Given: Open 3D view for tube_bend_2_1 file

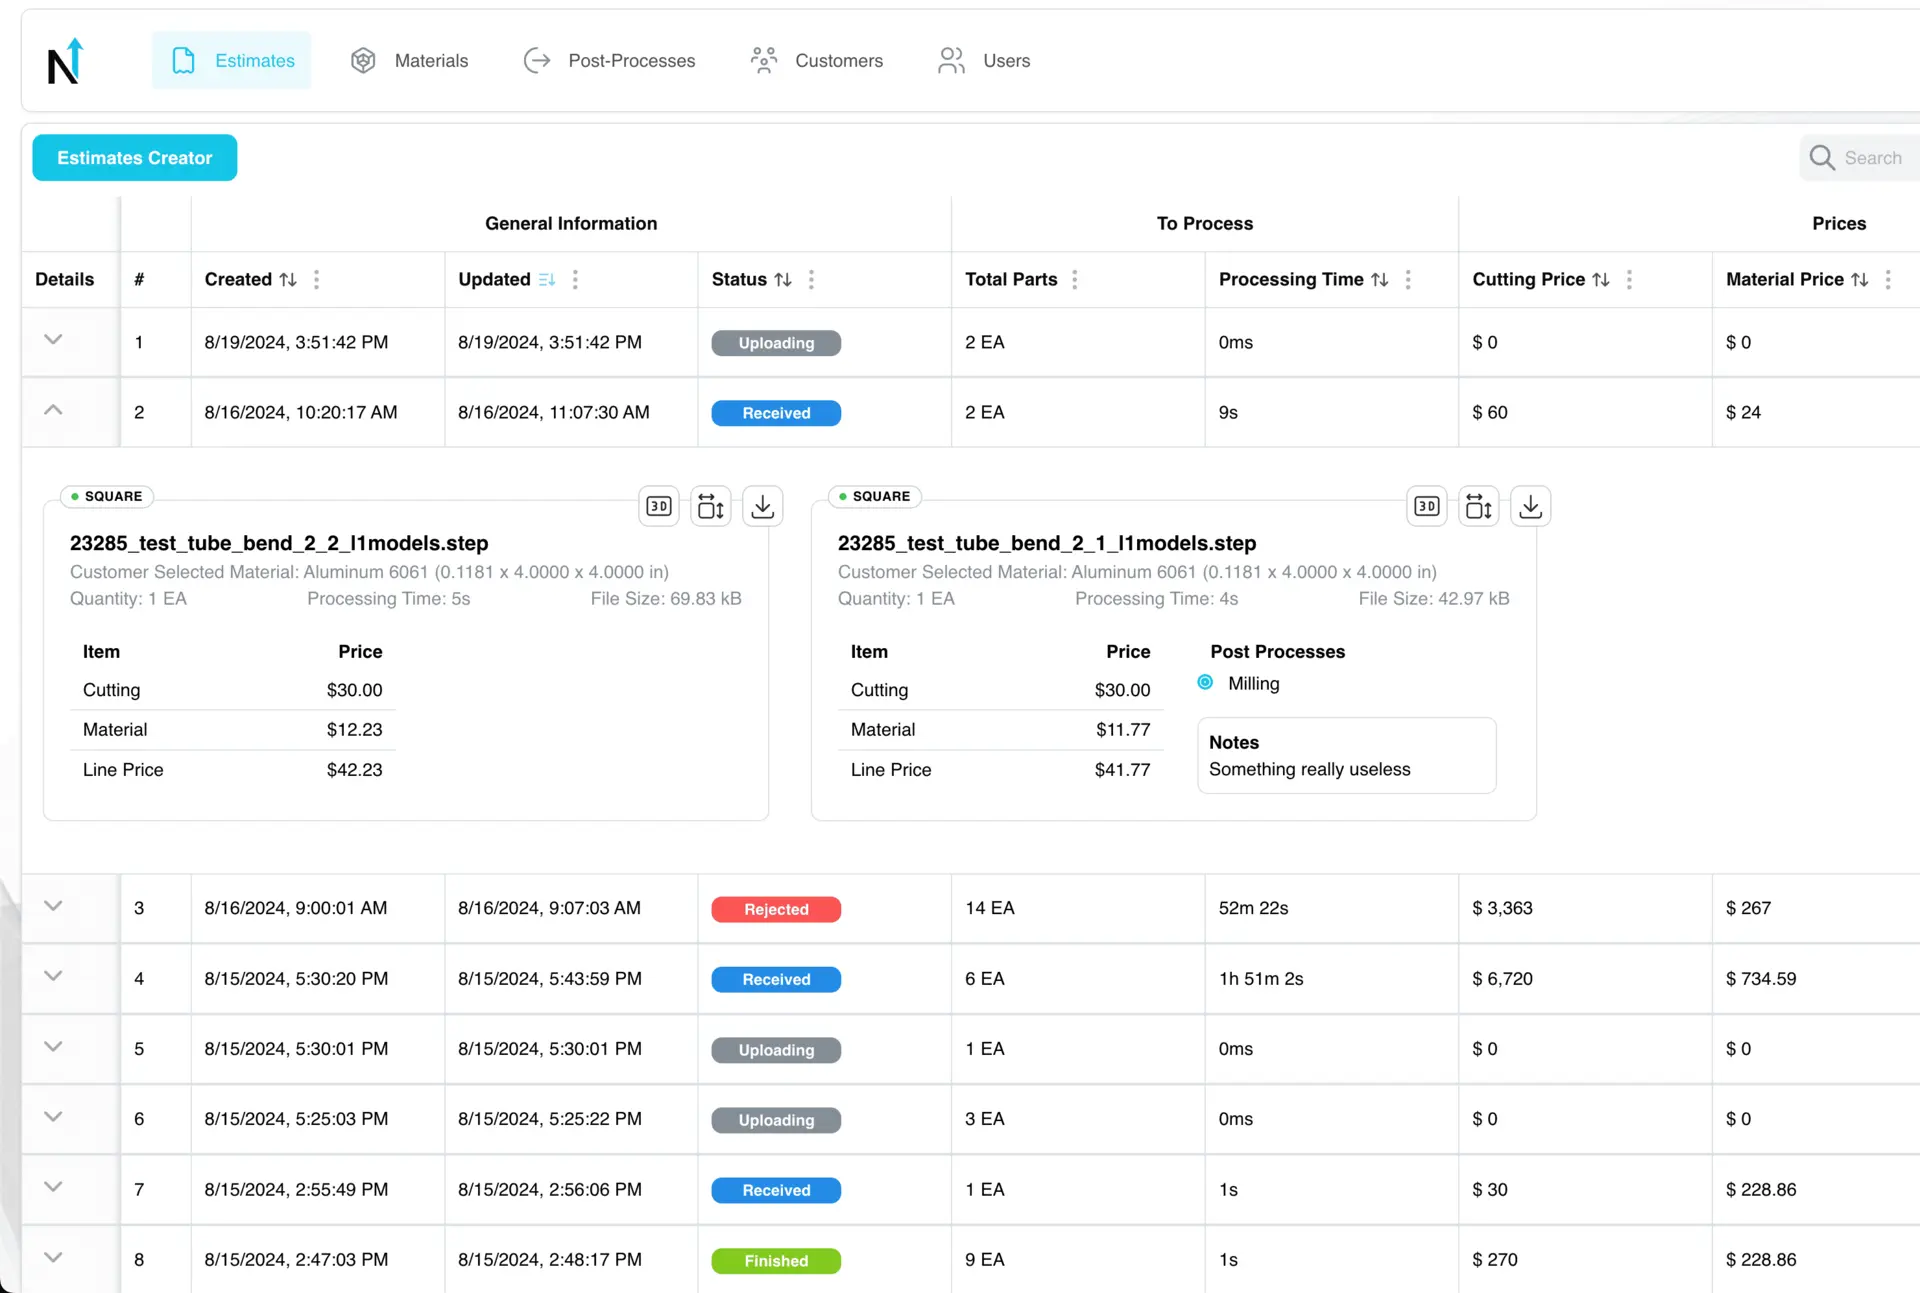Looking at the screenshot, I should tap(1426, 507).
